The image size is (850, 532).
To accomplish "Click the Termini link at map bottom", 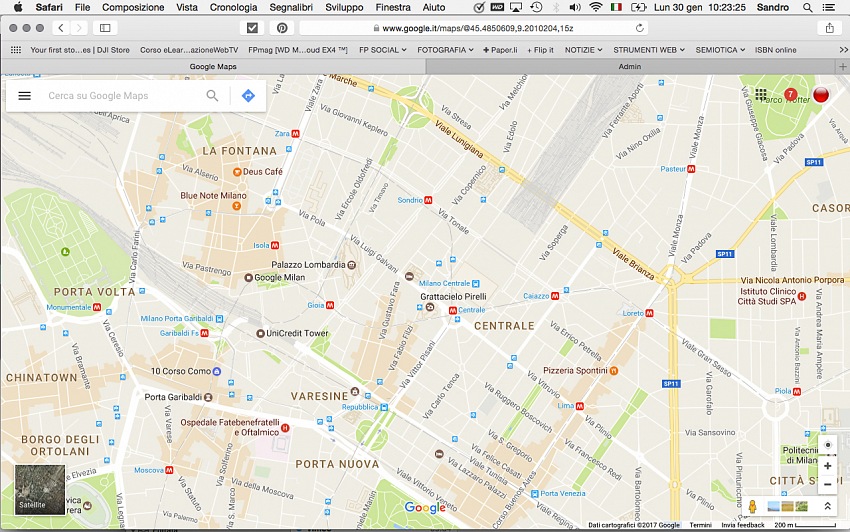I will click(700, 525).
